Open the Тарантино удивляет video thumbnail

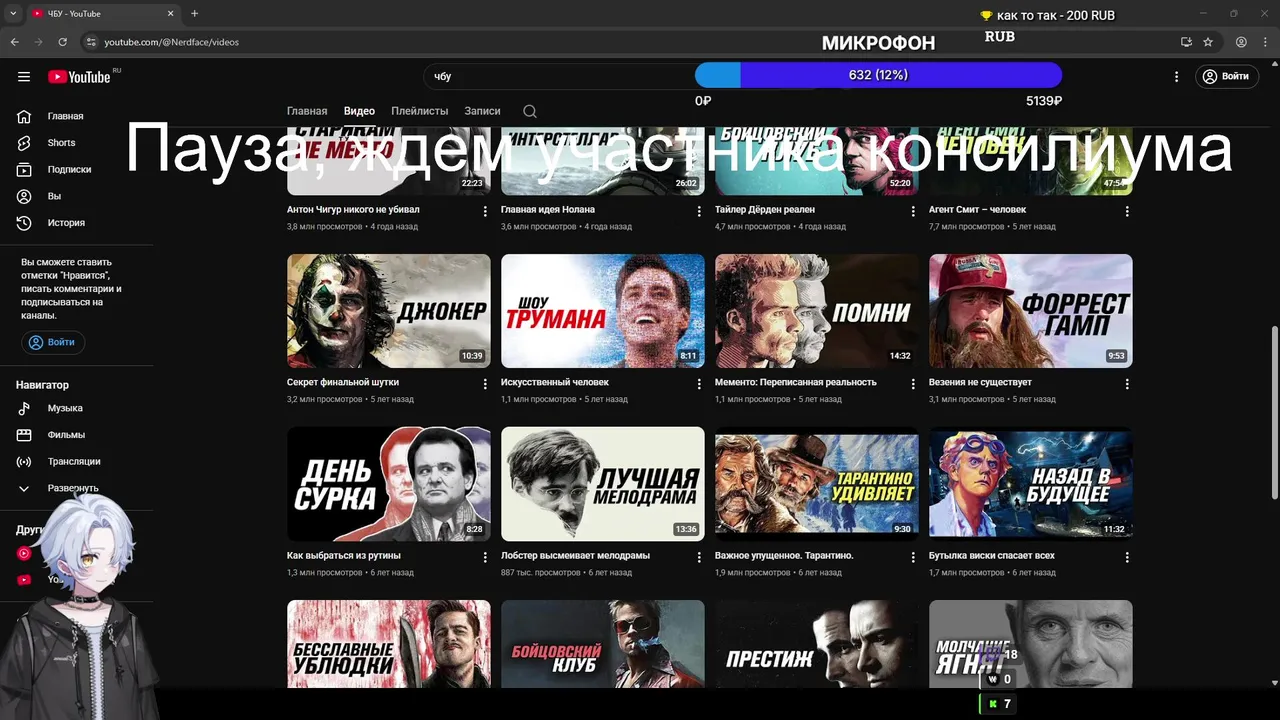click(x=817, y=484)
